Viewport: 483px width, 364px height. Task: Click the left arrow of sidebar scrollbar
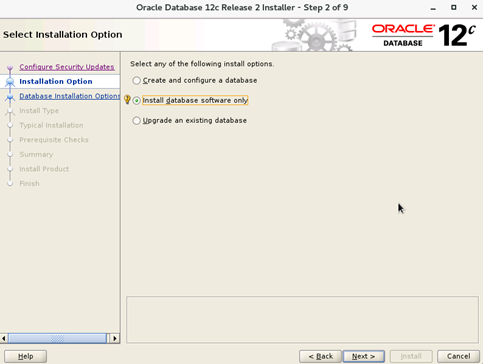pos(4,338)
